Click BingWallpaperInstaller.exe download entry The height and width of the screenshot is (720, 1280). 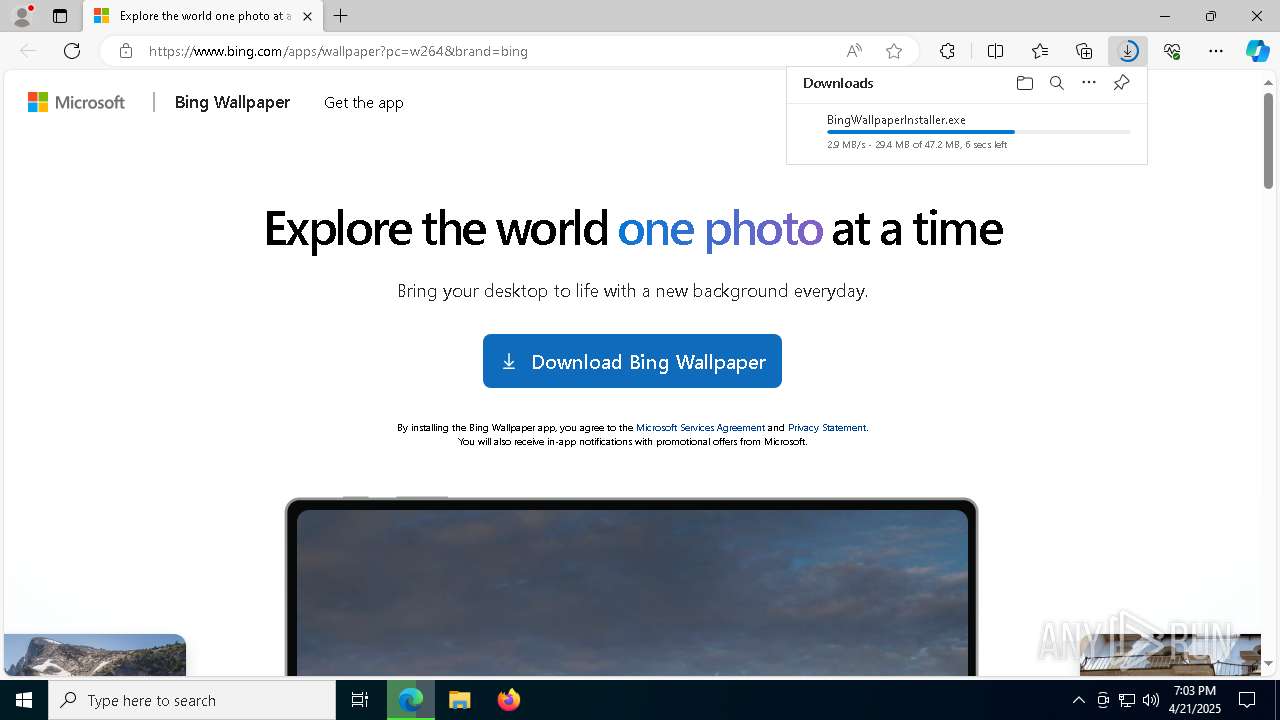point(967,132)
